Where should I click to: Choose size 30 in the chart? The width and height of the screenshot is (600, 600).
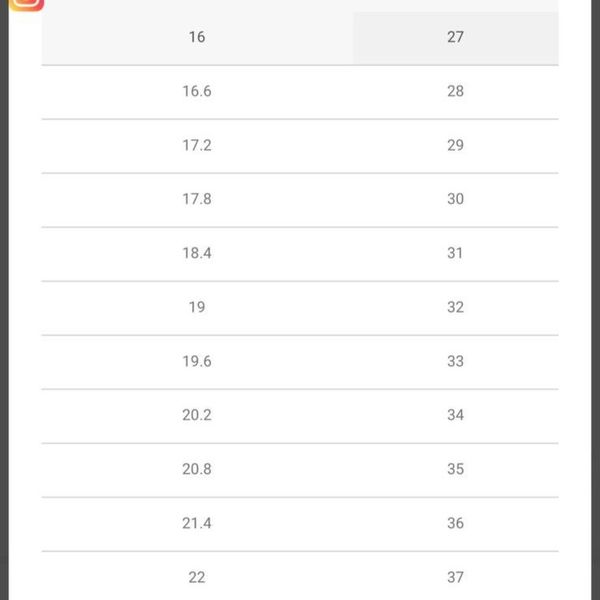(x=455, y=199)
